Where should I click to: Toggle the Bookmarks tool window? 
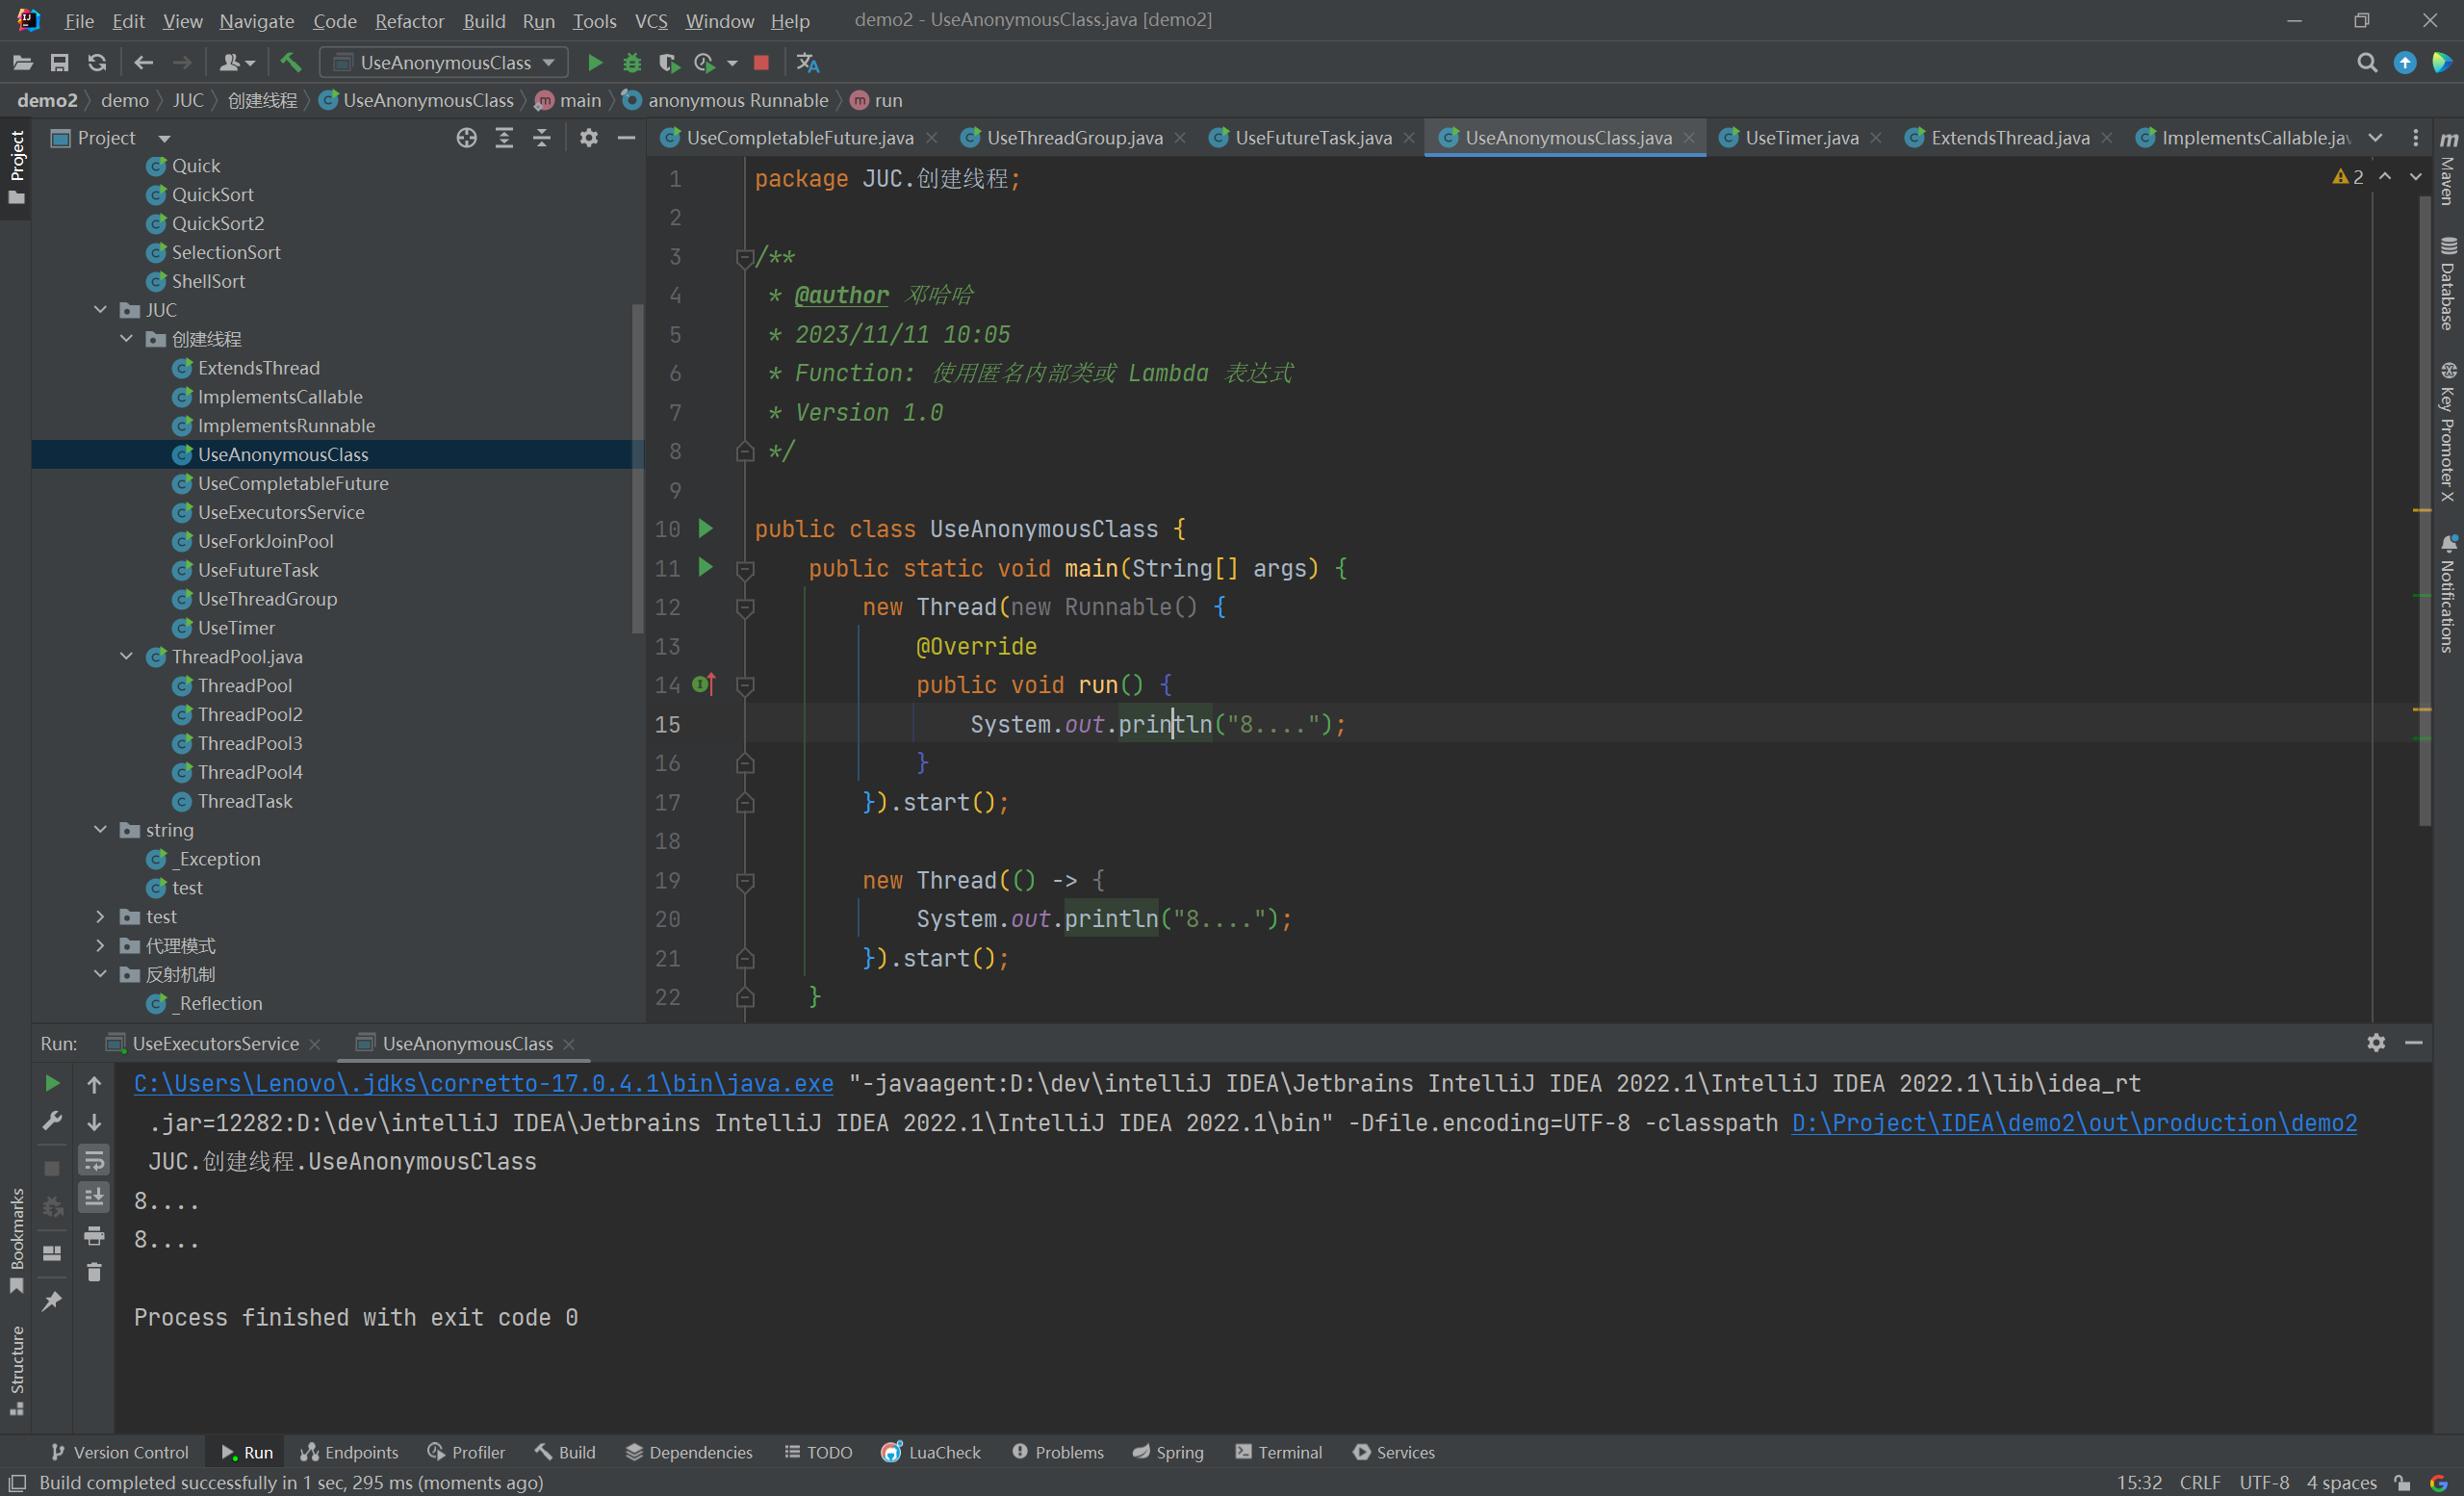click(x=16, y=1240)
